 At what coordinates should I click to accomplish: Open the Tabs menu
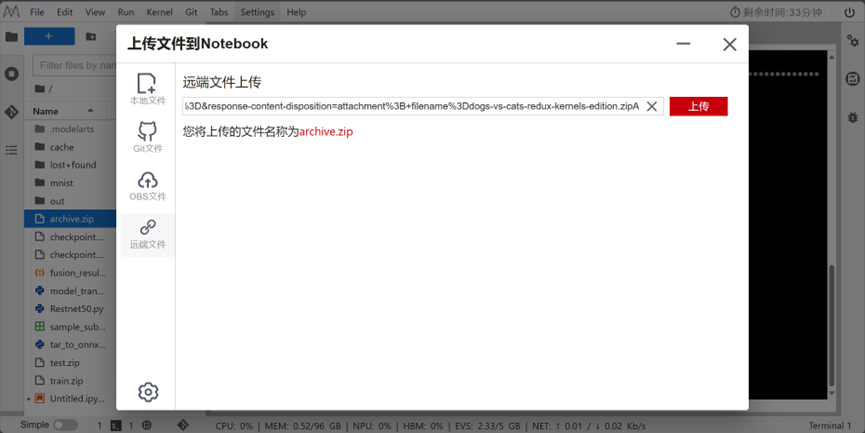click(x=219, y=12)
